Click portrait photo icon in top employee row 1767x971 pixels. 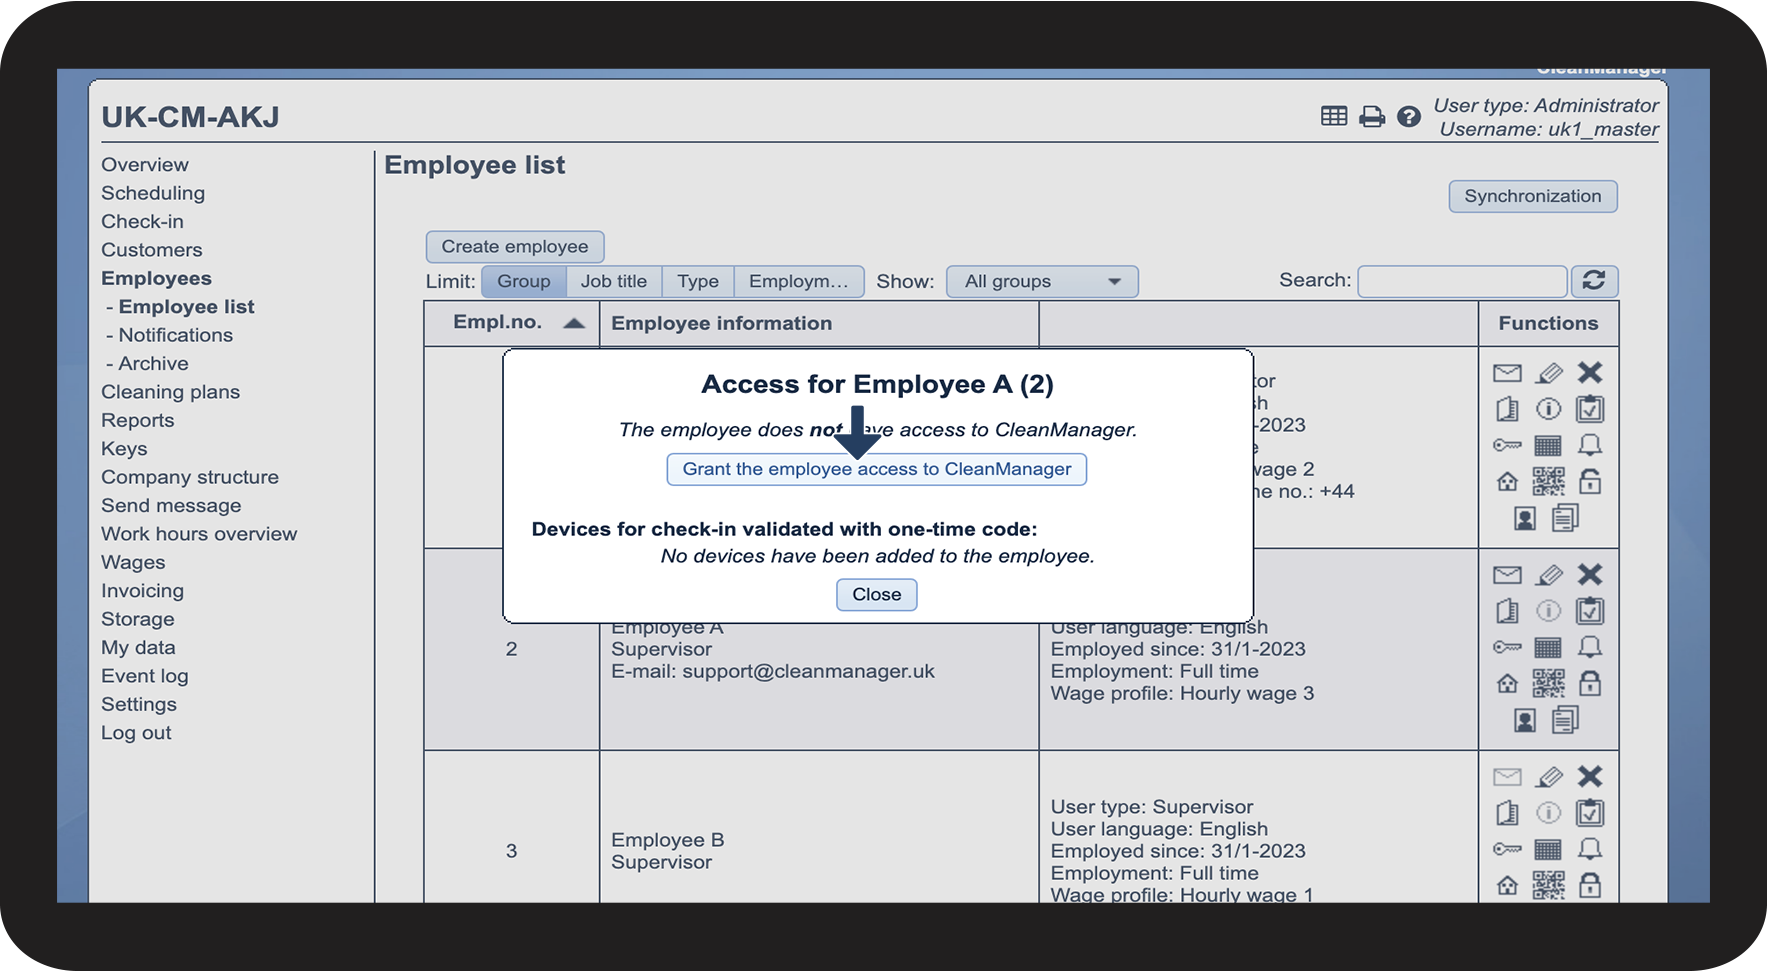click(1525, 518)
